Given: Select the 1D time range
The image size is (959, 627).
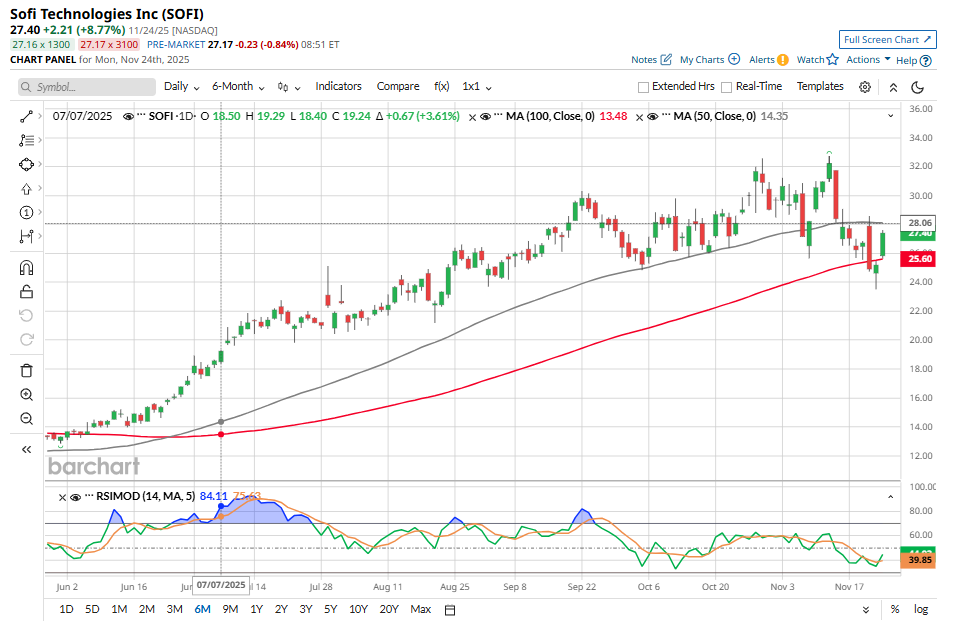Looking at the screenshot, I should click(x=66, y=609).
